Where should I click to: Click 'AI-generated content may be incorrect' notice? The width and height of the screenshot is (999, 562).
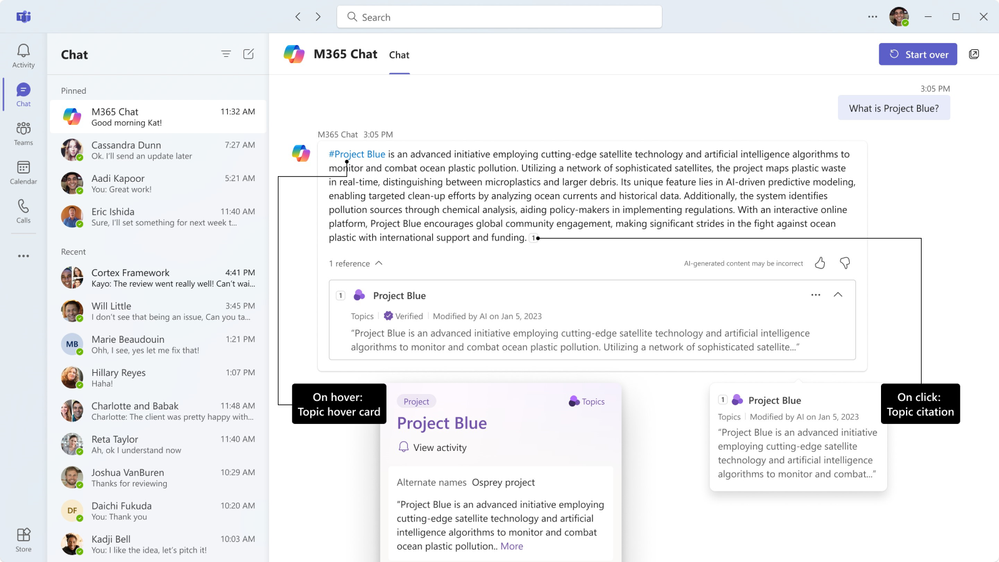[x=744, y=263]
